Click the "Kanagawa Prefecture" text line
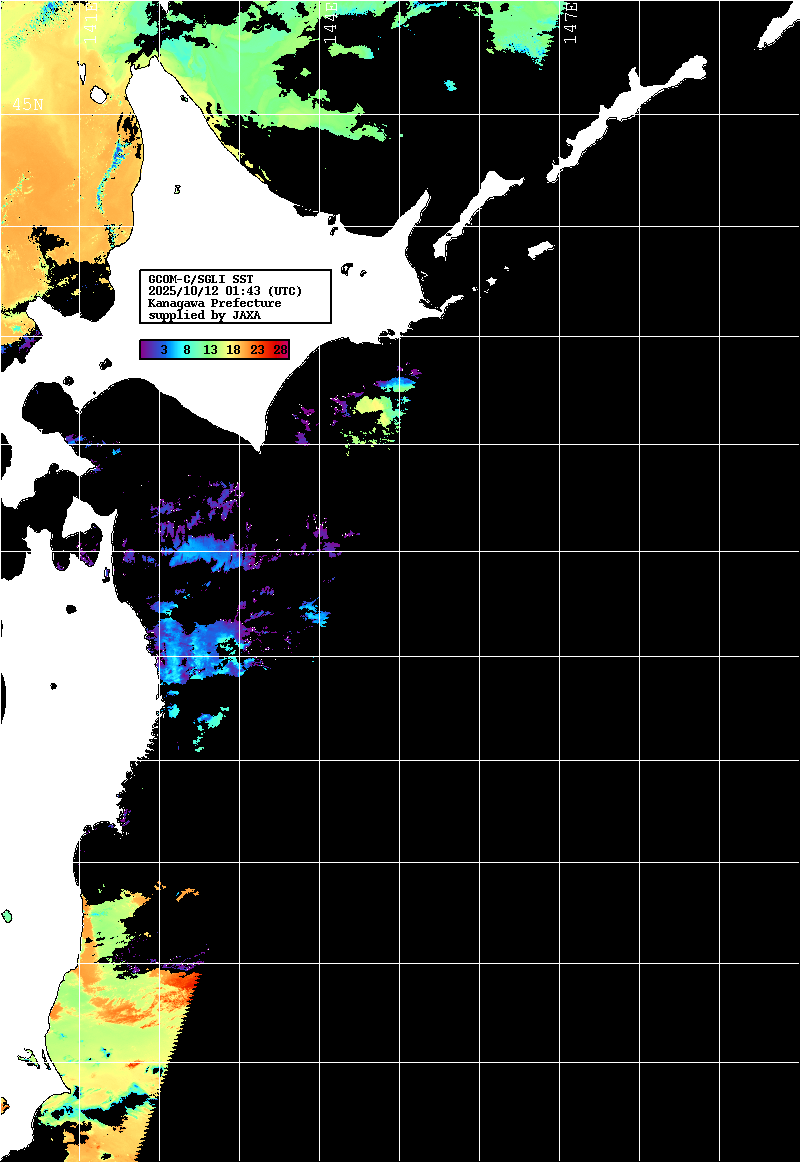Screen dimensions: 800x1162 click(x=214, y=303)
